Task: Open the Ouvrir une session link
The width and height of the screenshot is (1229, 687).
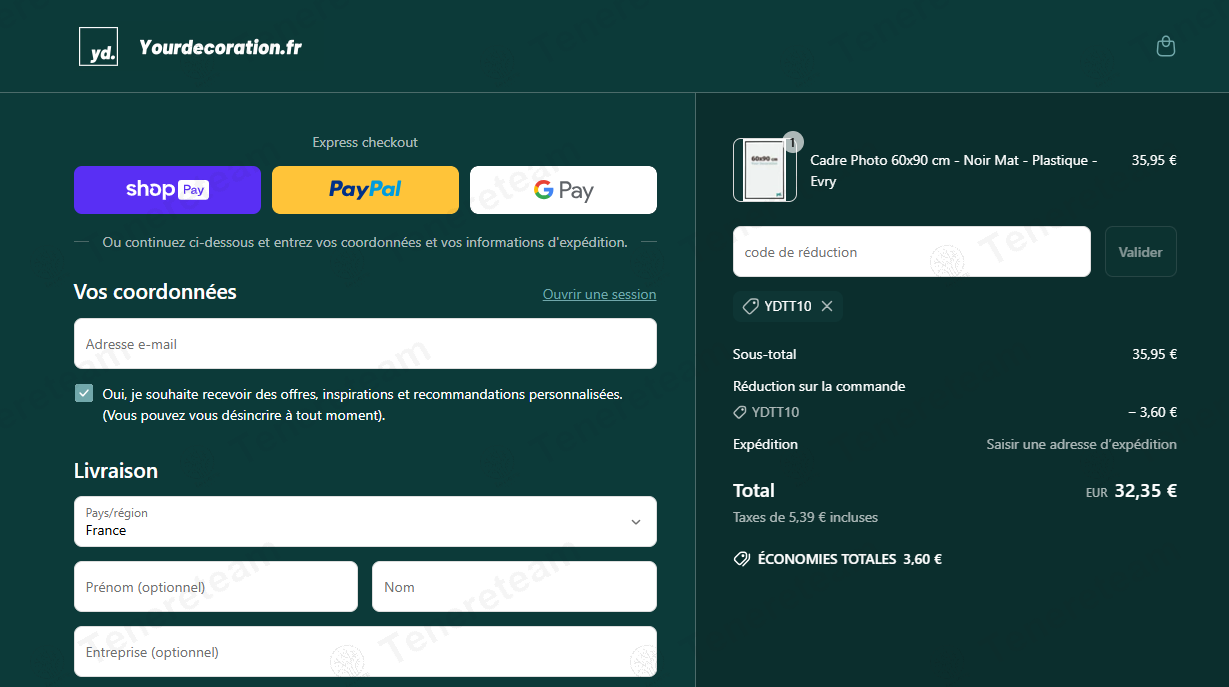Action: (599, 294)
